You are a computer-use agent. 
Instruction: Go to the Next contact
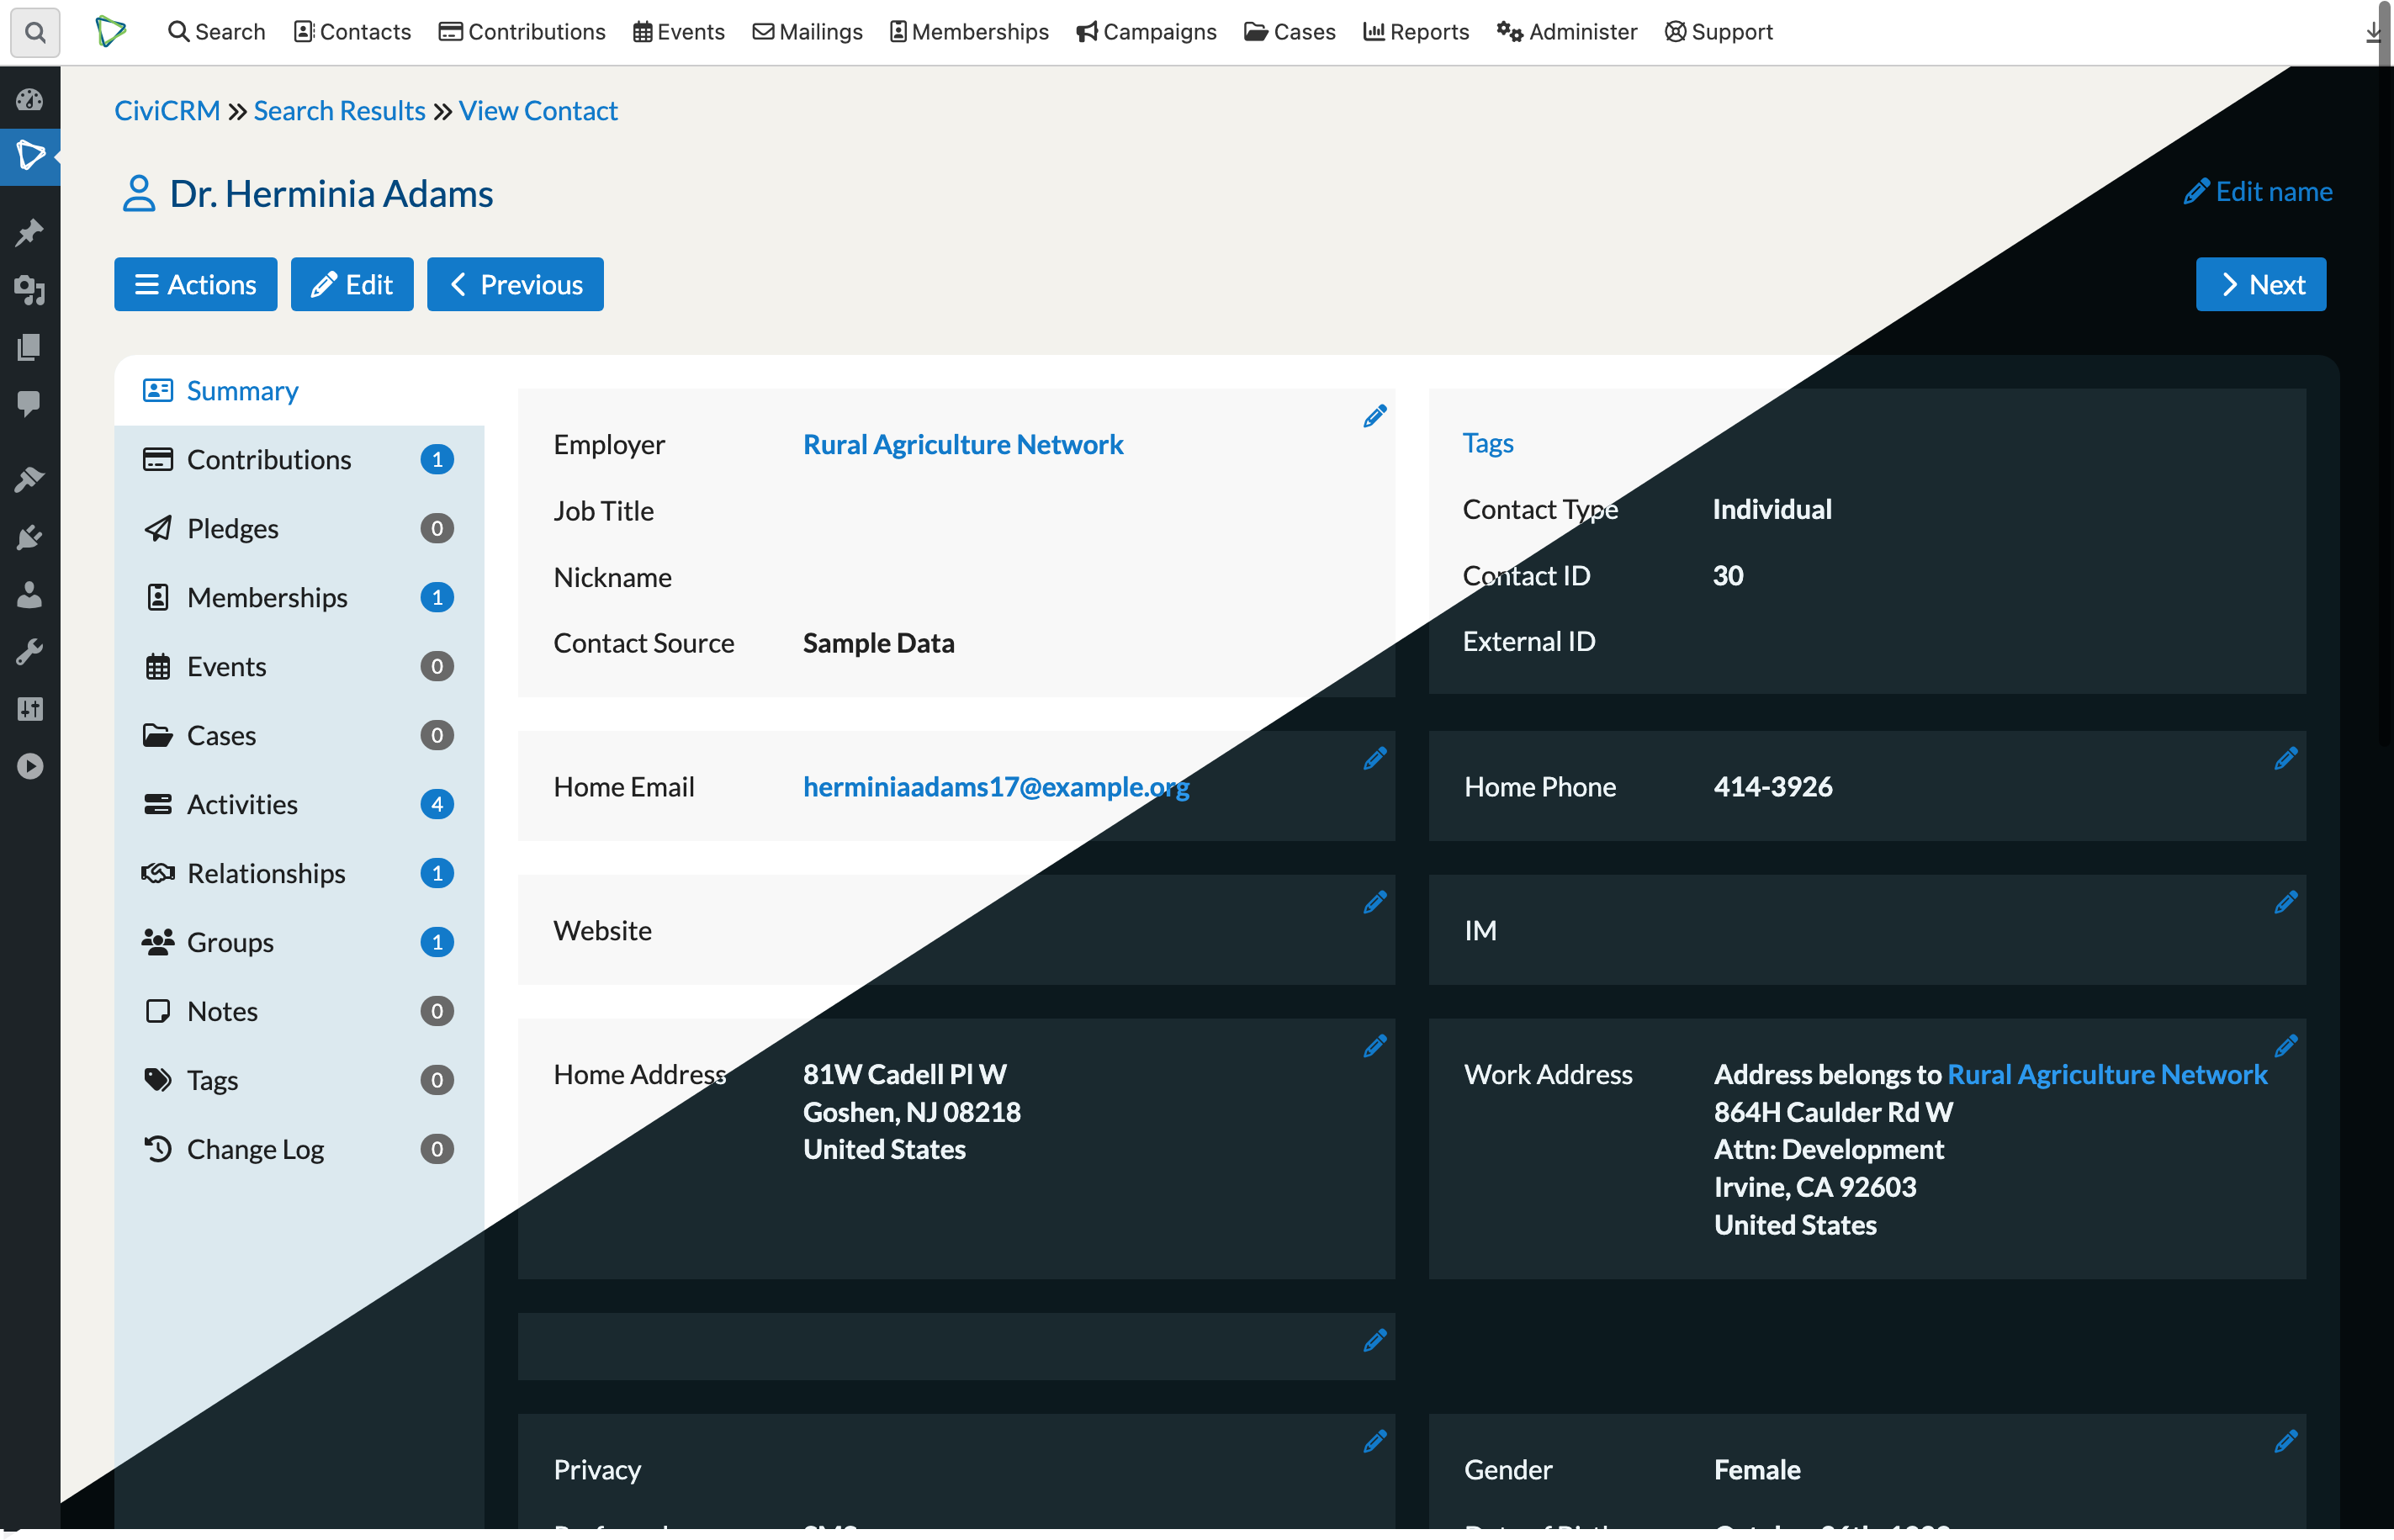pos(2261,285)
